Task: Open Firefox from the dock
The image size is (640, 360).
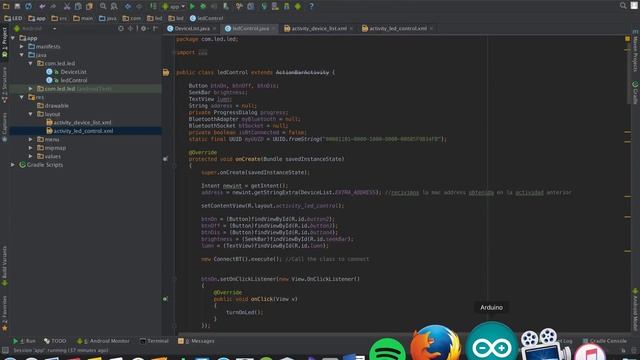Action: pyautogui.click(x=436, y=343)
